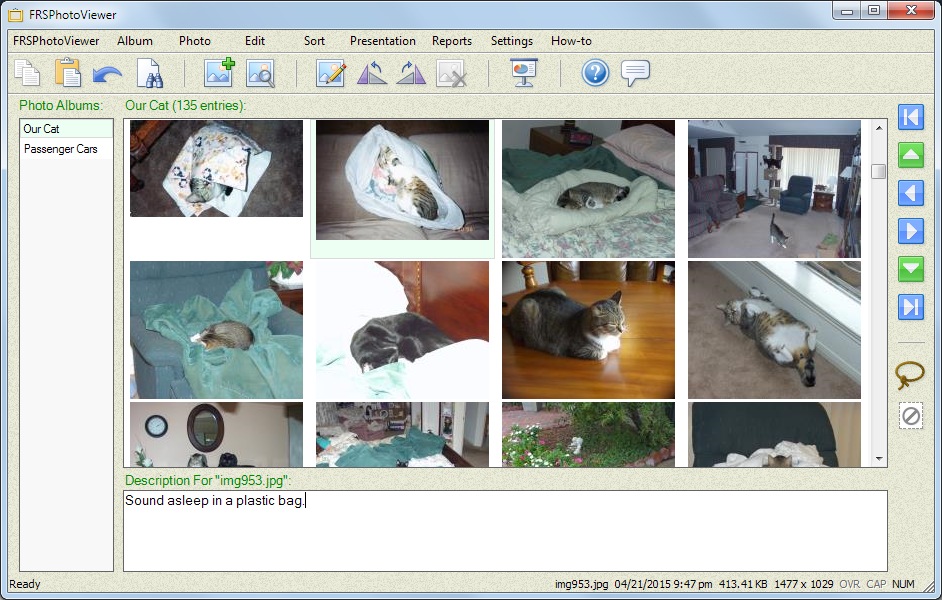Click the 413.41 KB file size text

click(743, 584)
